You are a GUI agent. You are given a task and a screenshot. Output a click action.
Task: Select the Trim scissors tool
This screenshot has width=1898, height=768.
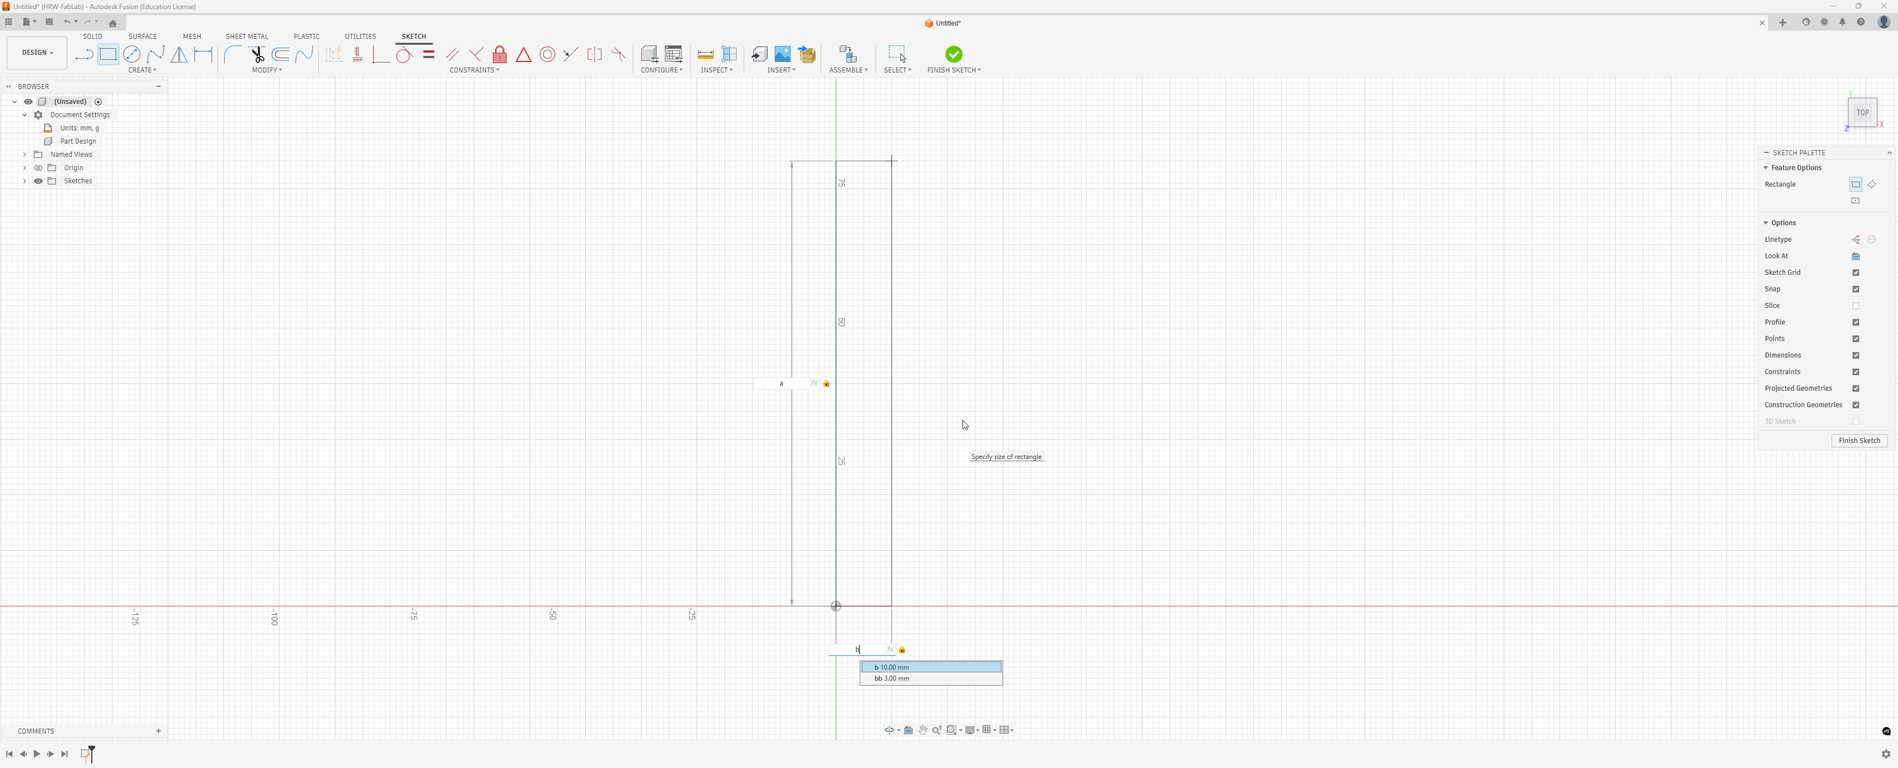pyautogui.click(x=257, y=54)
